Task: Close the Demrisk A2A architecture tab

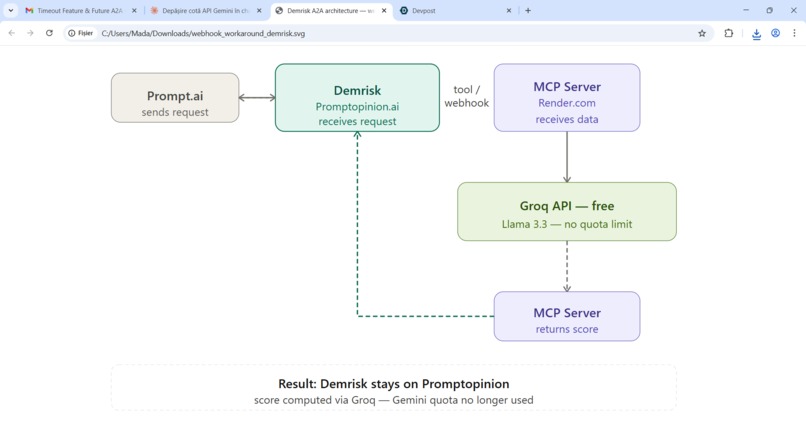Action: coord(384,10)
